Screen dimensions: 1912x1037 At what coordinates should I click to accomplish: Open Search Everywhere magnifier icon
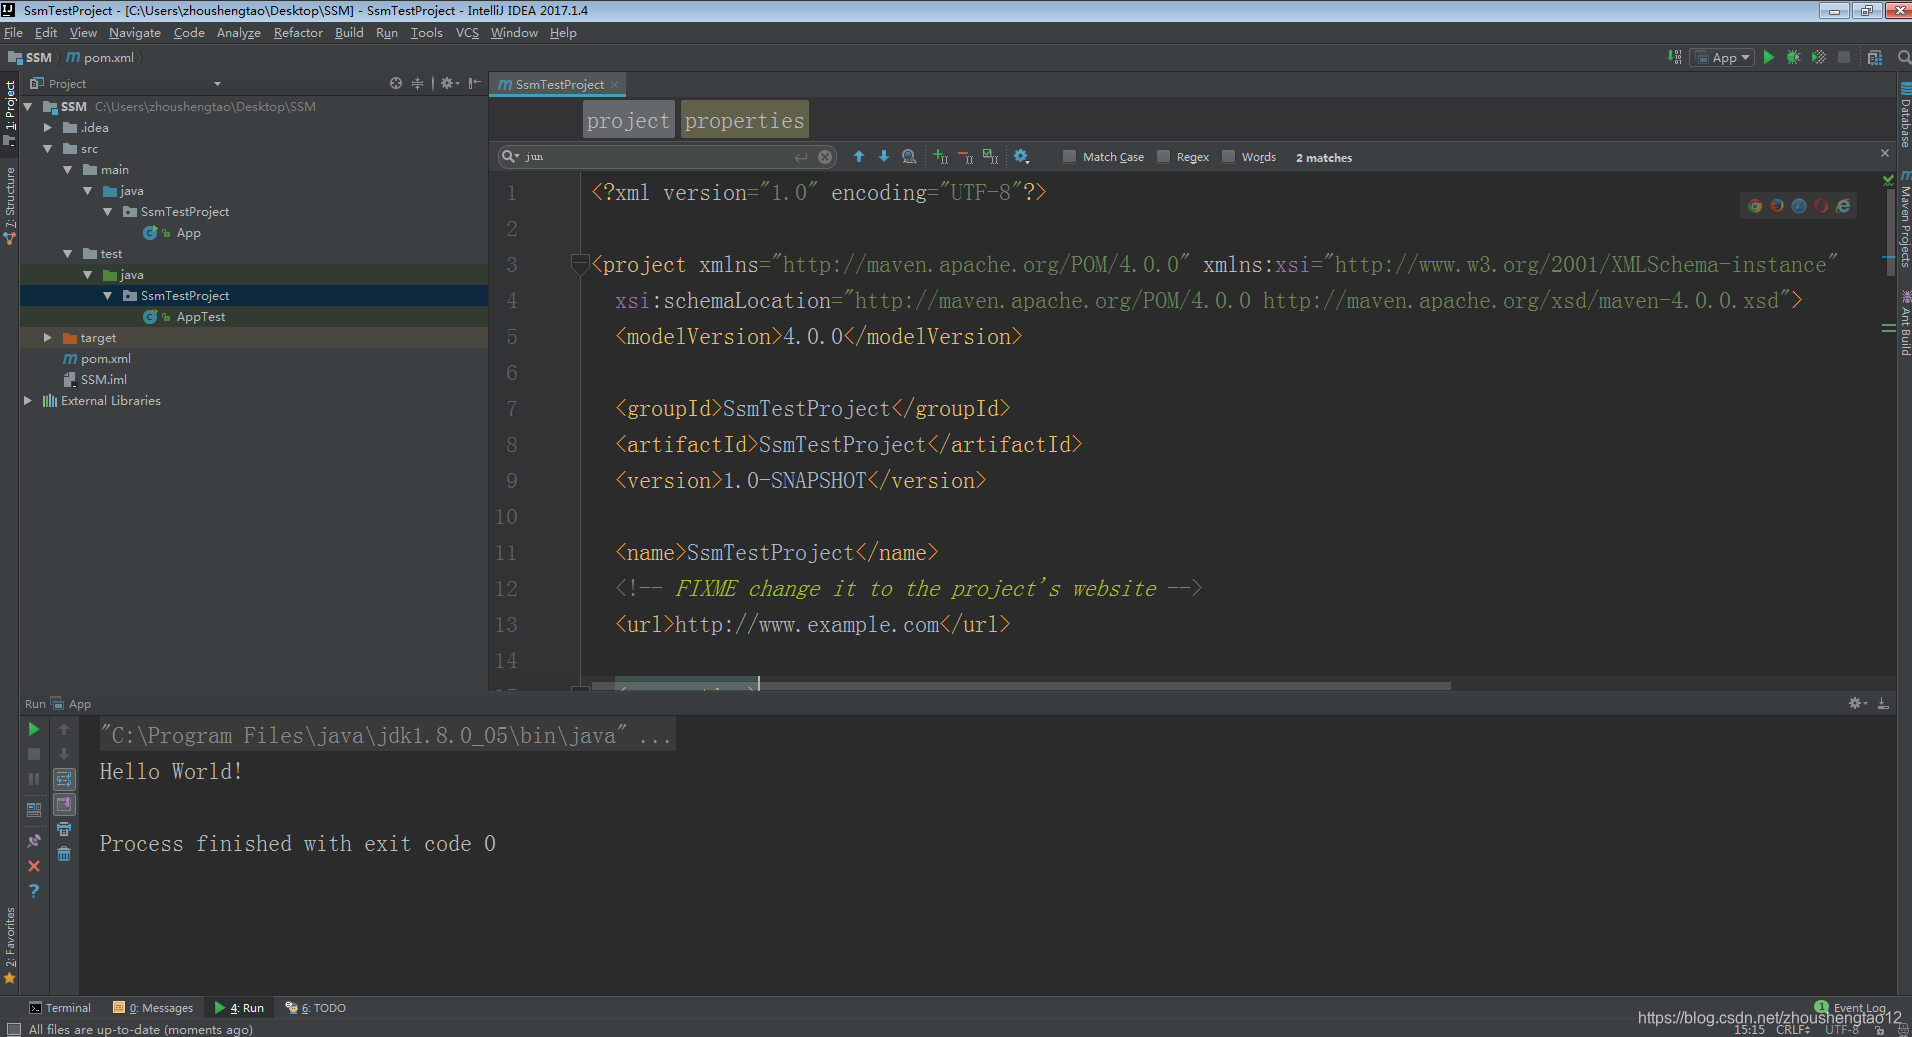click(1903, 57)
